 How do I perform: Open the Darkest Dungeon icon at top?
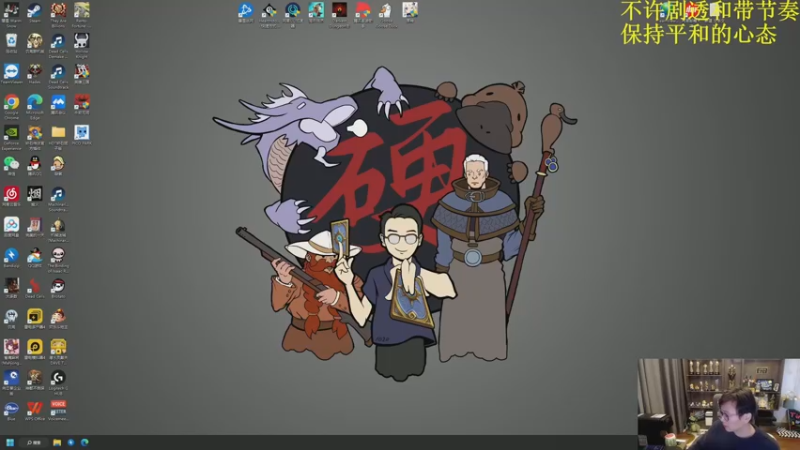pos(339,10)
